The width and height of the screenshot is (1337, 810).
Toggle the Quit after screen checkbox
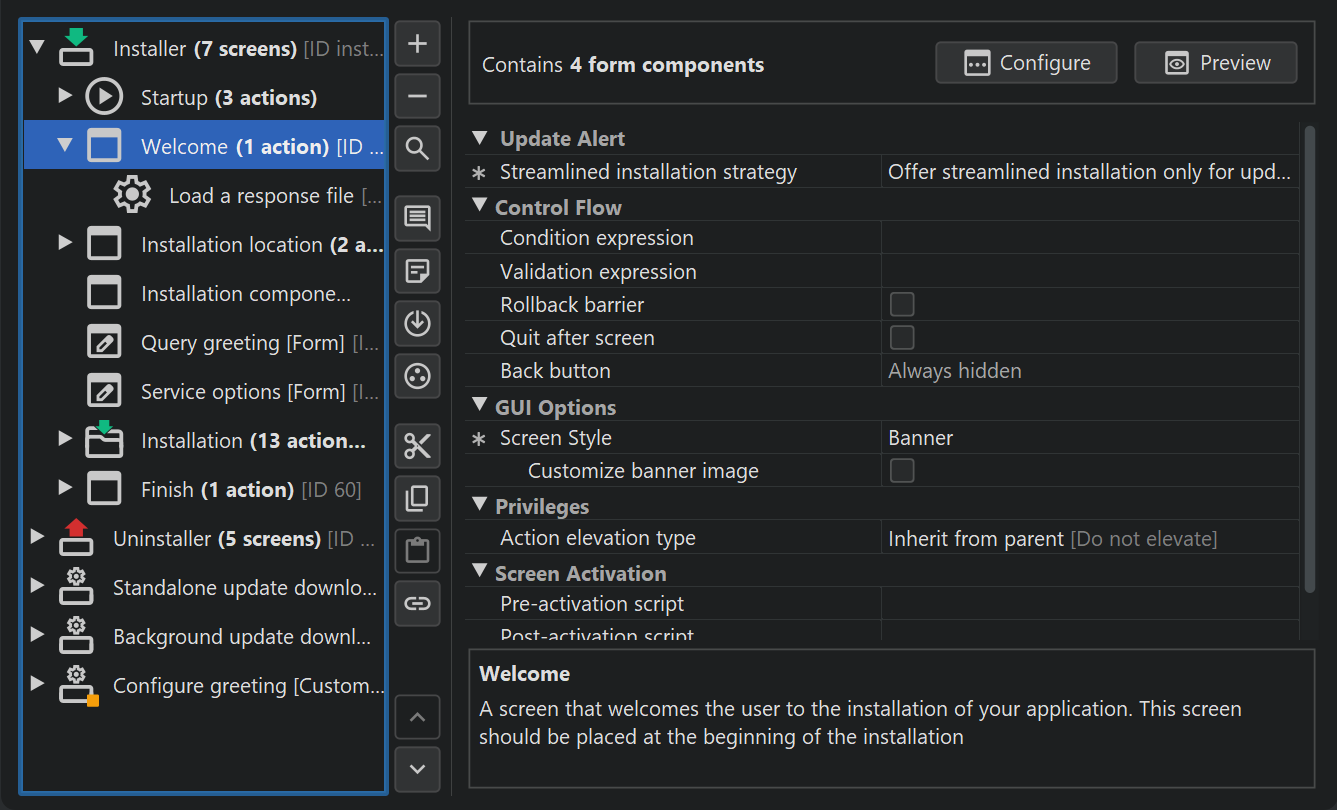point(902,337)
